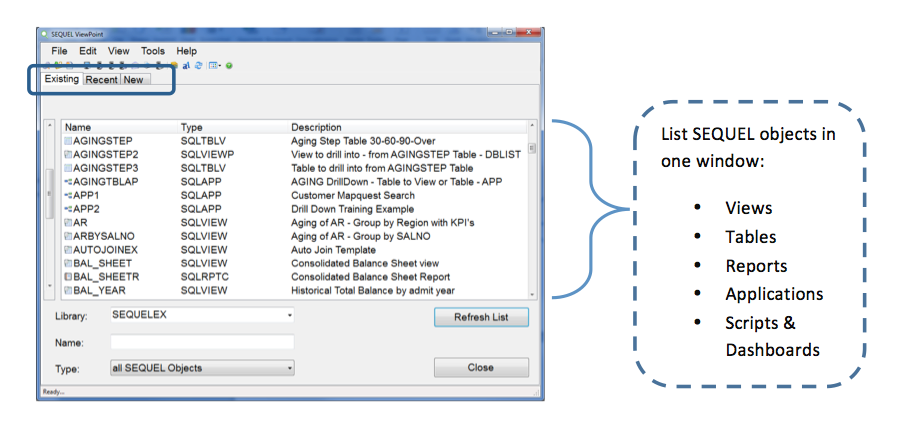Click the 'Ready...' status bar text
Screen dimensions: 902x437
[53, 393]
